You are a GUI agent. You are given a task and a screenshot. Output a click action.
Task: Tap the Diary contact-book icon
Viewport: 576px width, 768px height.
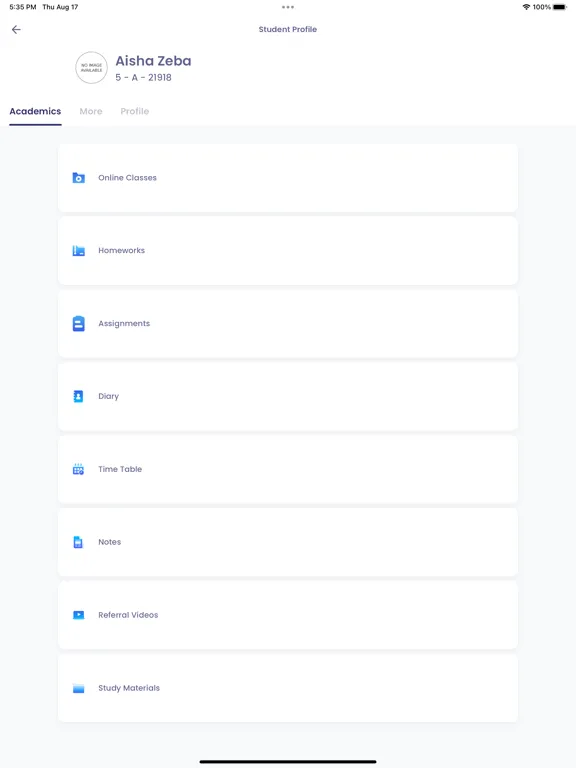(78, 396)
